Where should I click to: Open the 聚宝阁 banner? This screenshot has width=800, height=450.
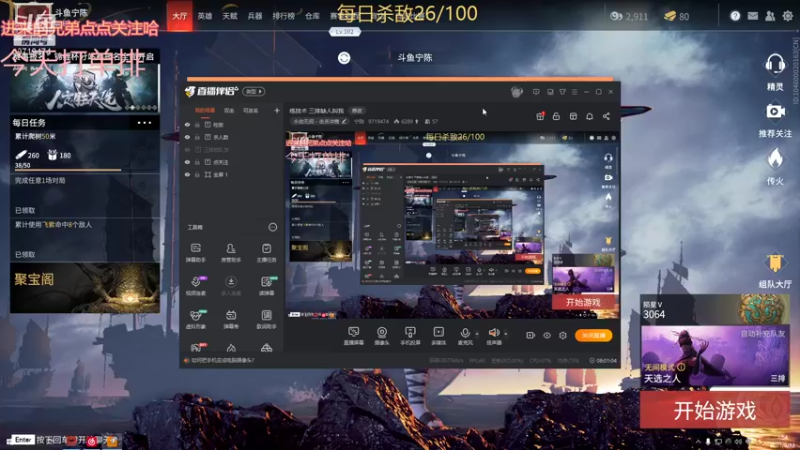coord(85,288)
